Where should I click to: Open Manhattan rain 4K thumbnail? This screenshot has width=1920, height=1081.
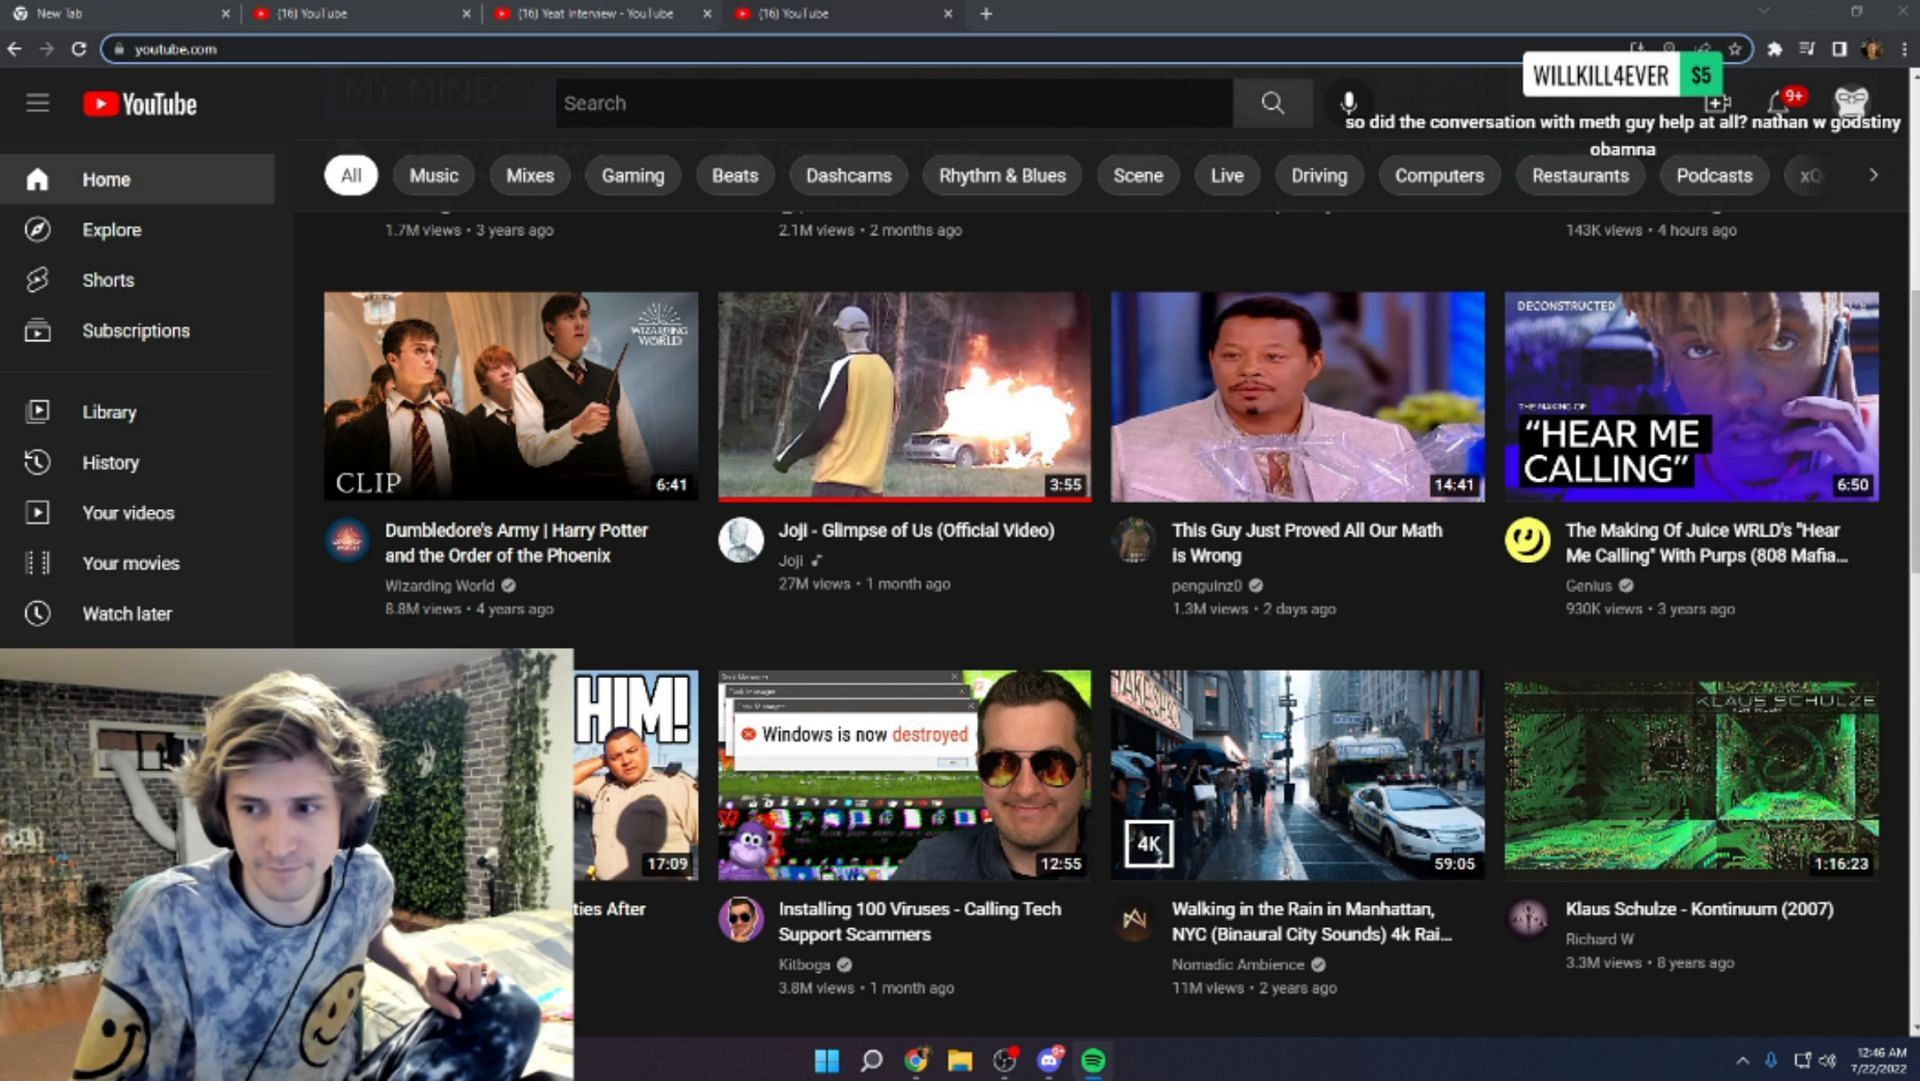(x=1297, y=775)
